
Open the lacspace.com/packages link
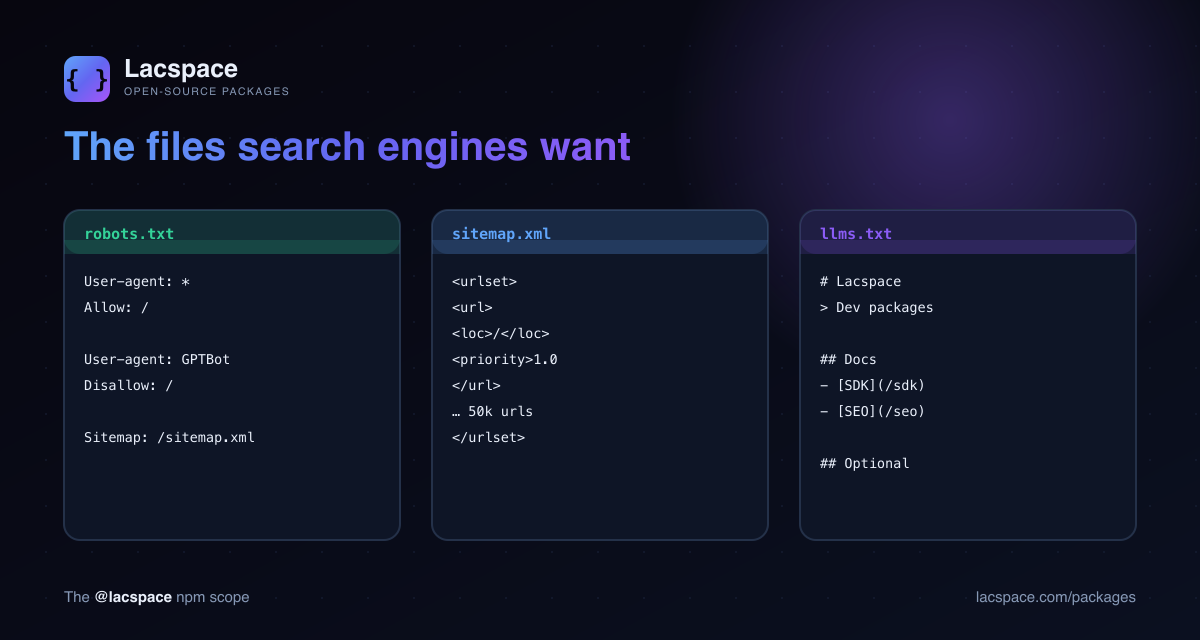pyautogui.click(x=1056, y=597)
